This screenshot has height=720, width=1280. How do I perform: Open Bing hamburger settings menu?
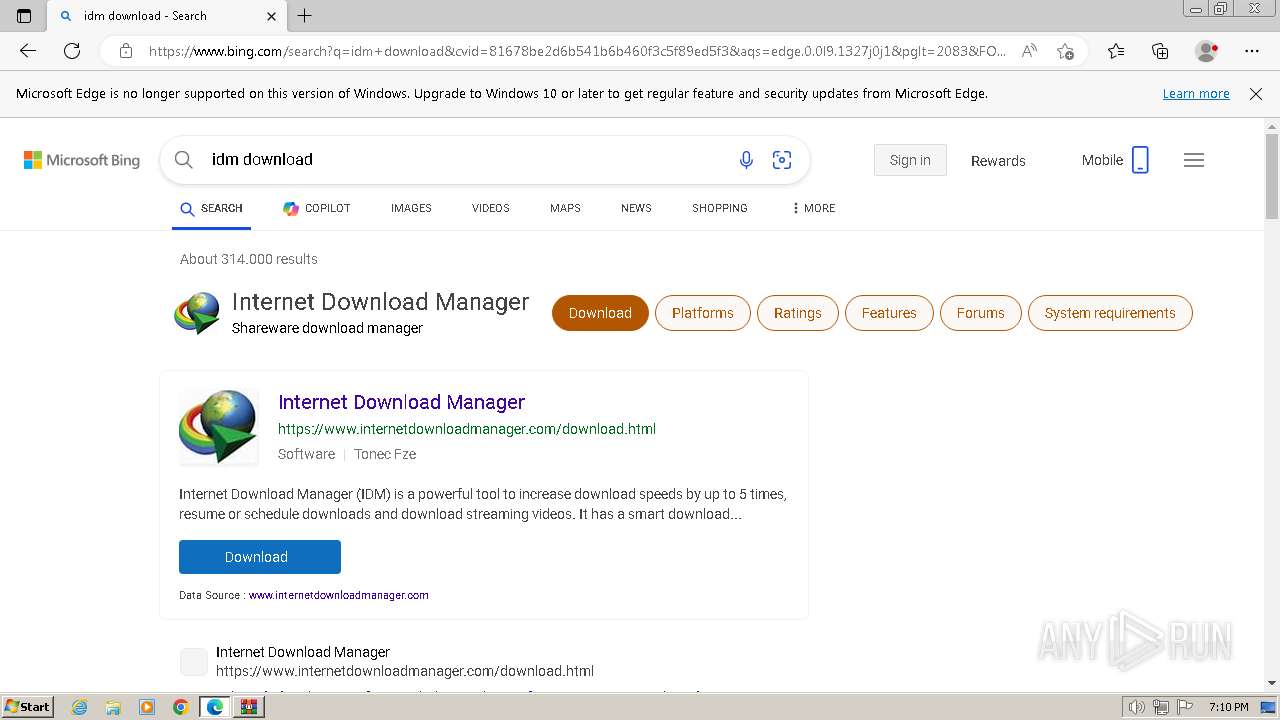pyautogui.click(x=1194, y=160)
